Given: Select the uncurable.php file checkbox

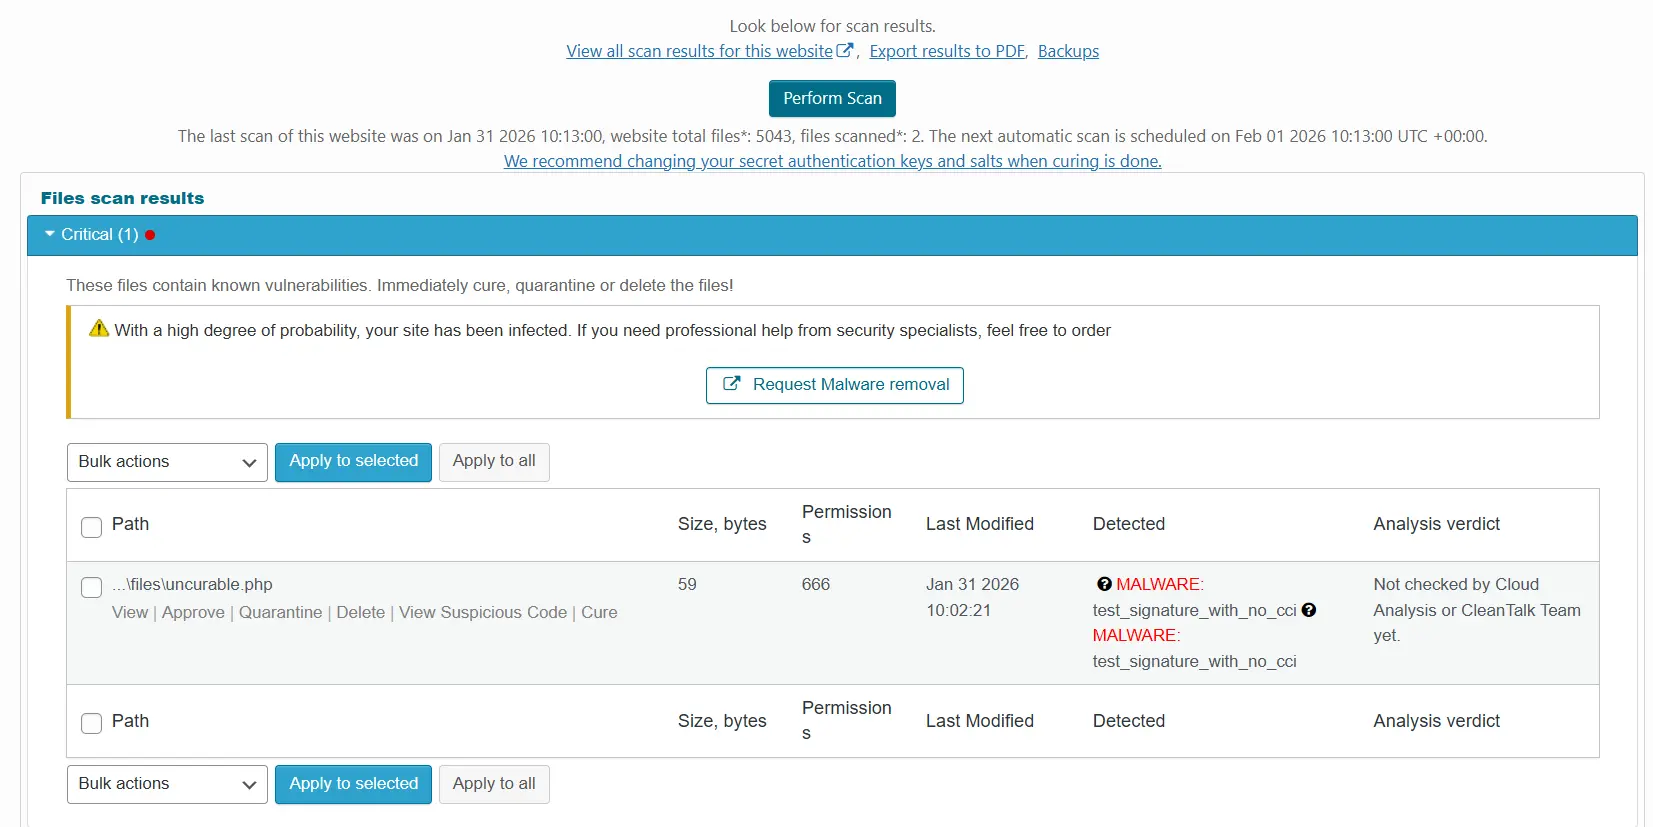Looking at the screenshot, I should [x=91, y=587].
